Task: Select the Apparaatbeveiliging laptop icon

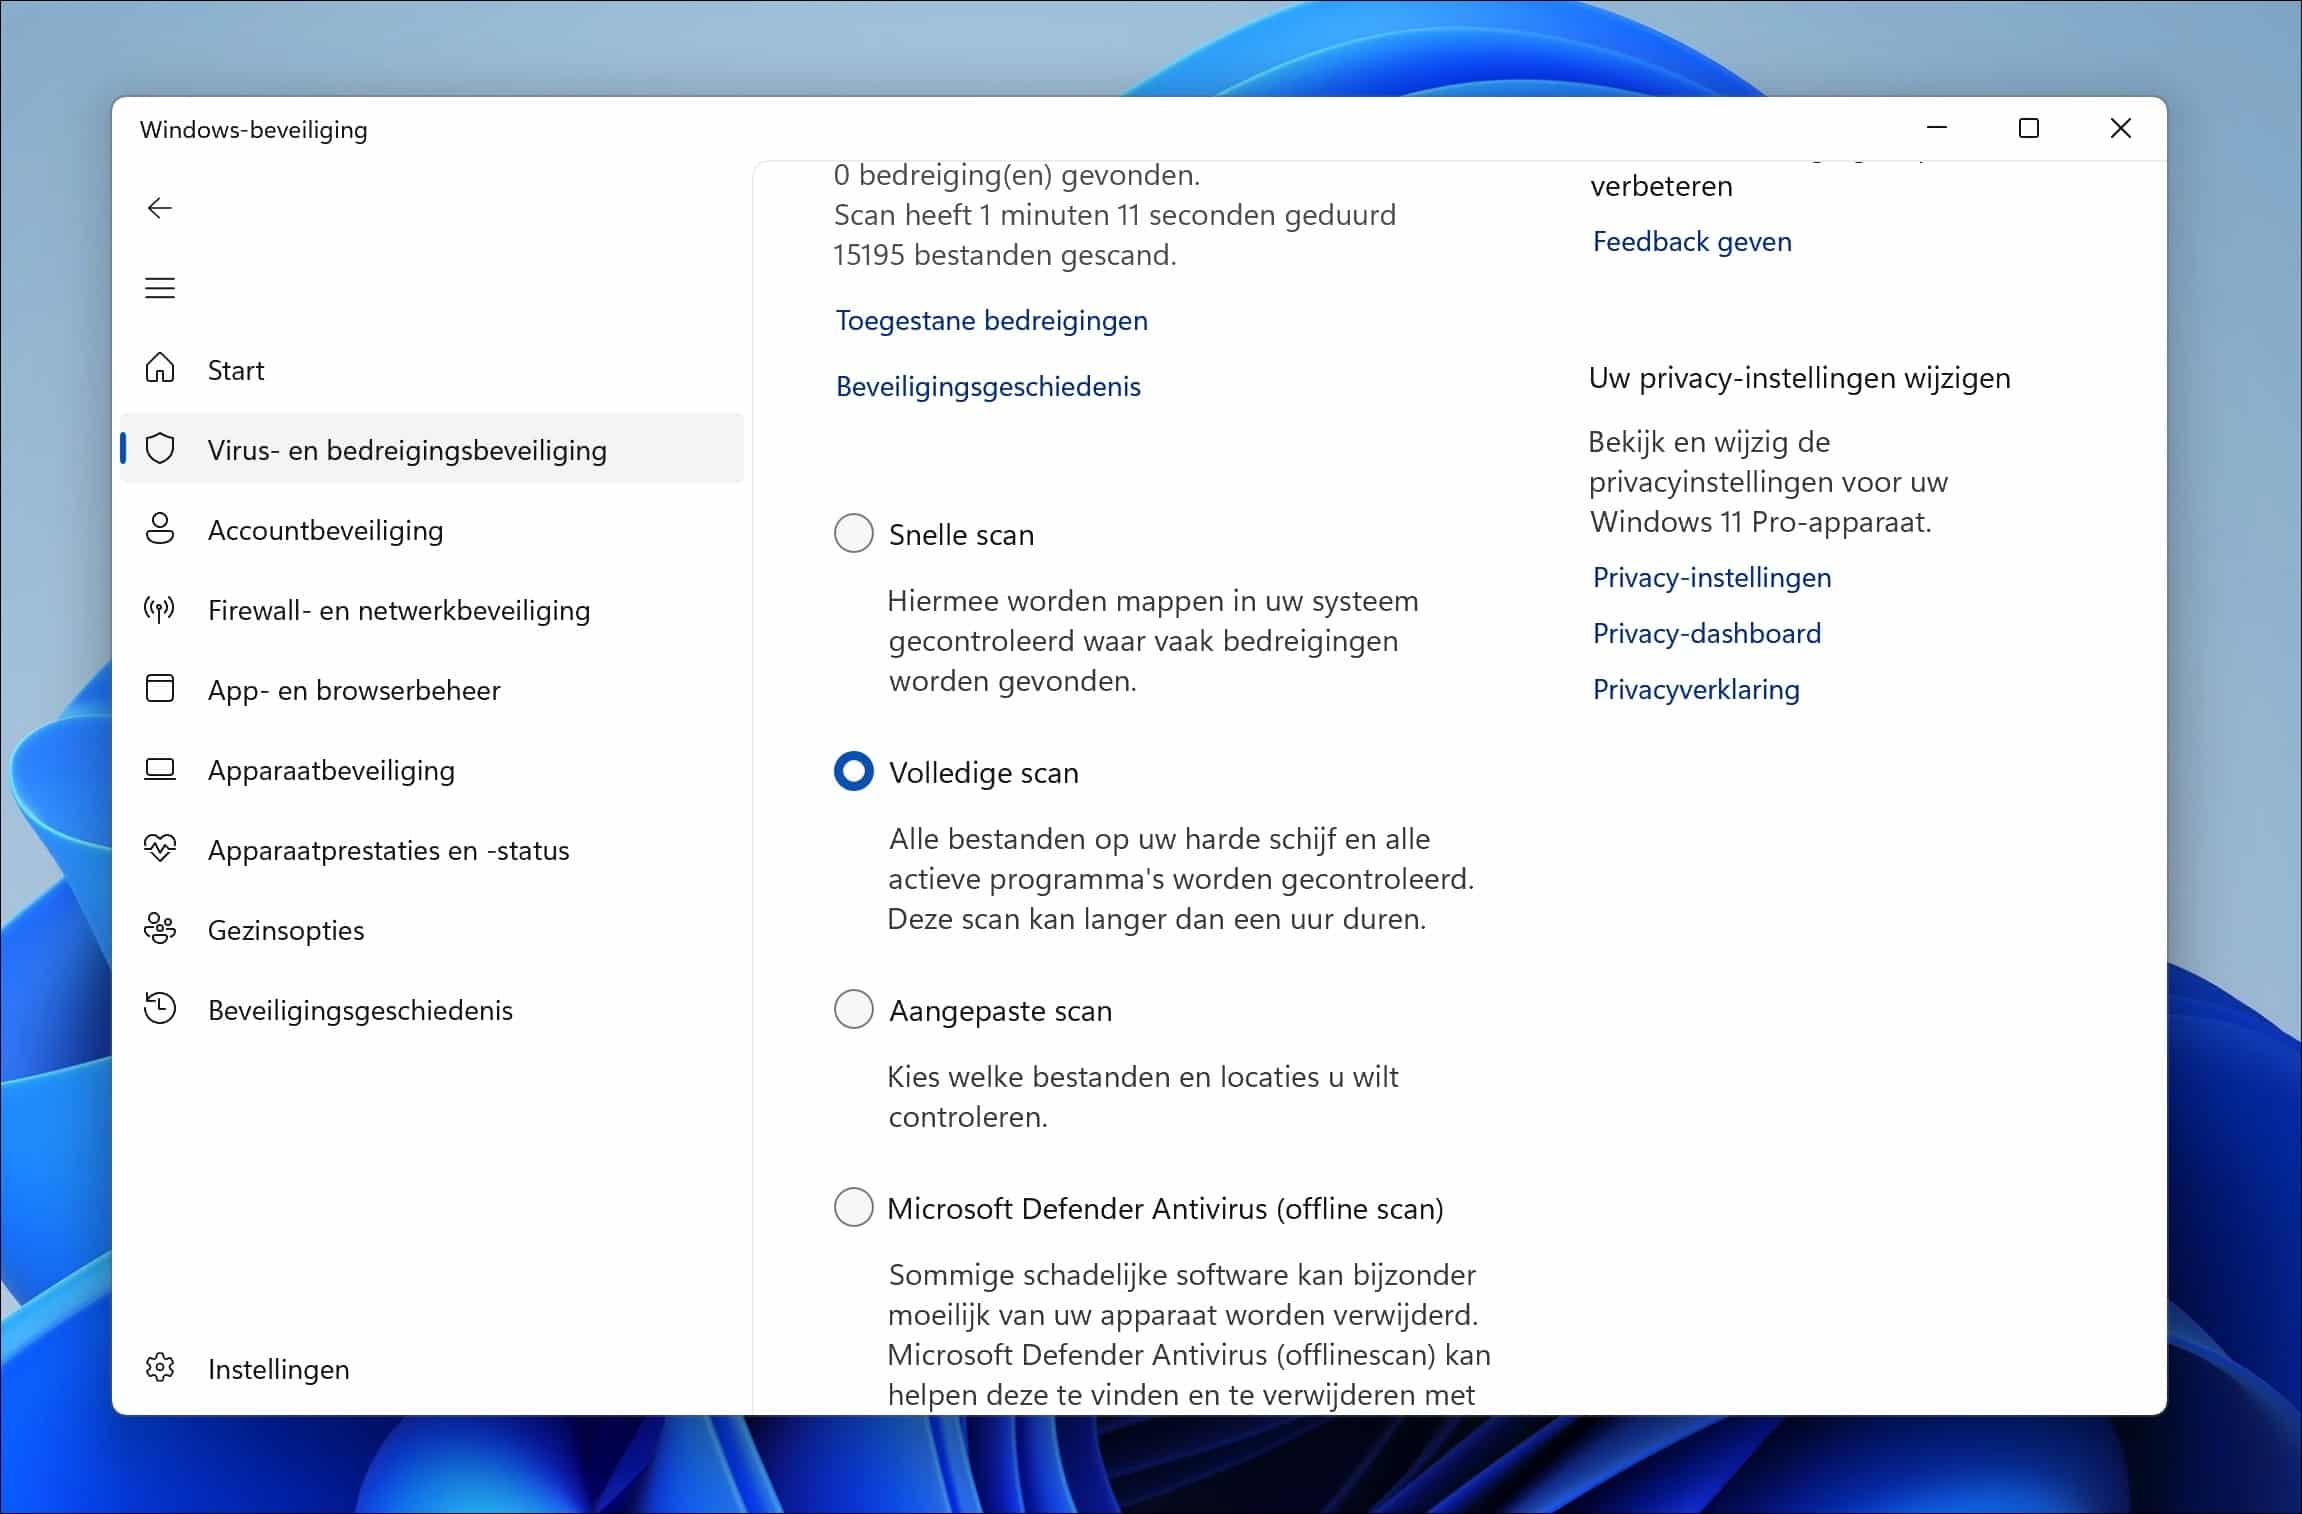Action: pyautogui.click(x=161, y=769)
